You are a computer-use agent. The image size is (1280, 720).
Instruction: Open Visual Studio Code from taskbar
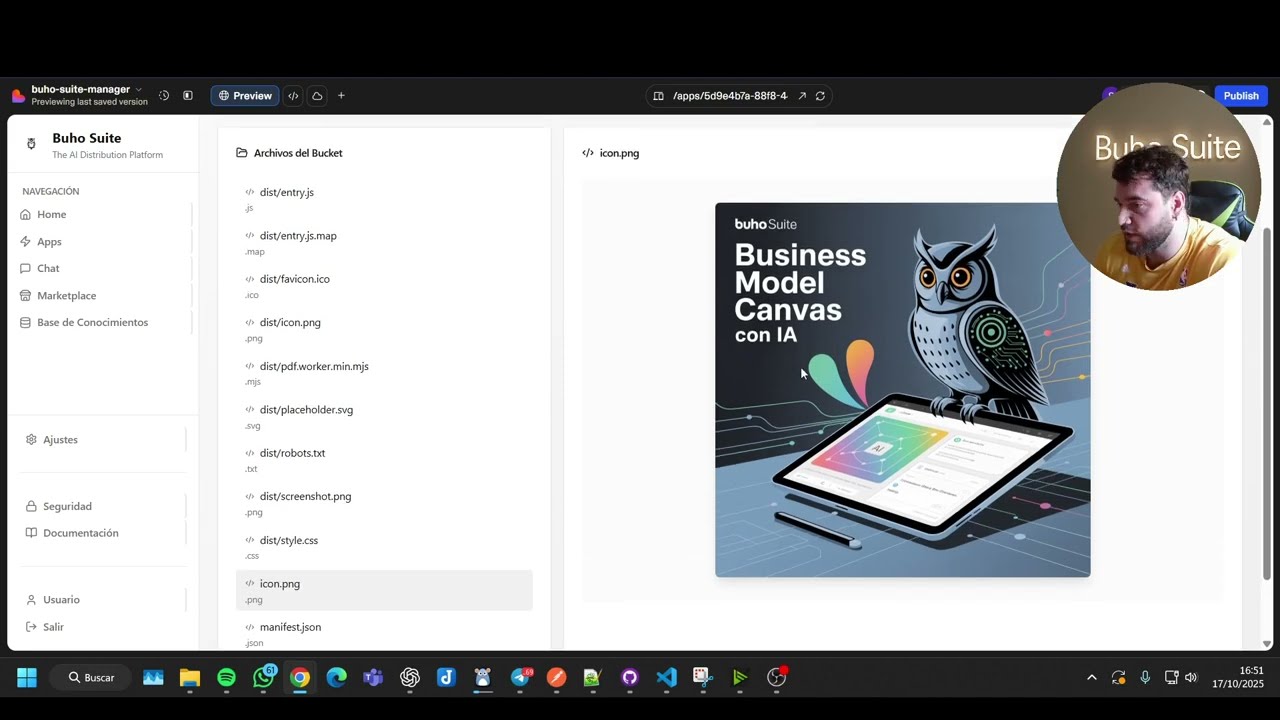tap(666, 678)
